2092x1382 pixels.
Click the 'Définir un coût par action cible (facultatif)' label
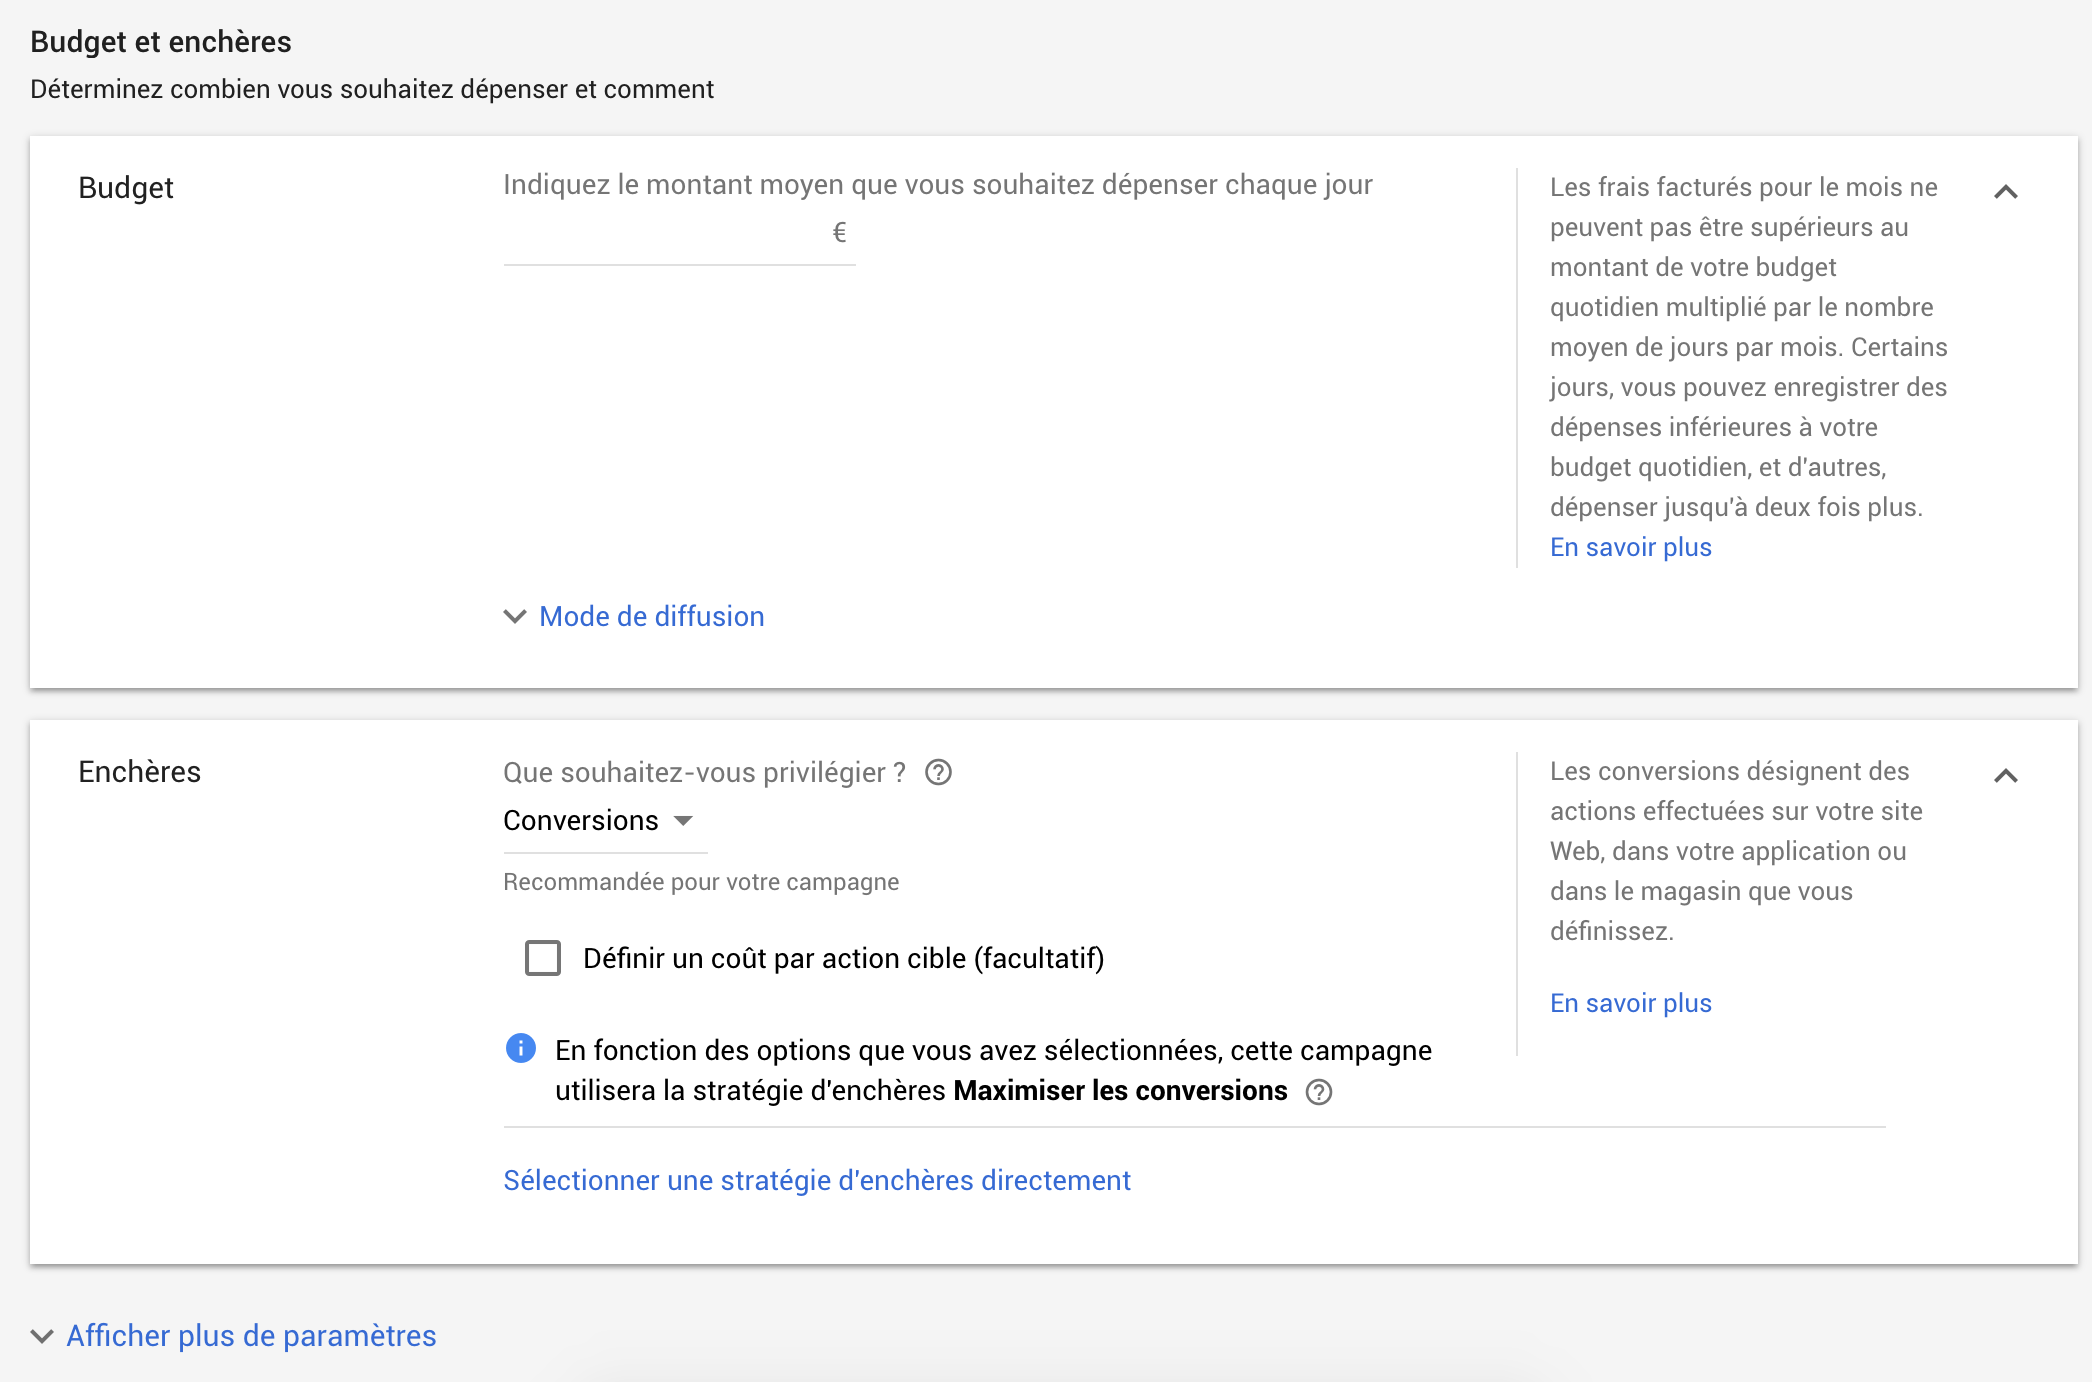843,958
